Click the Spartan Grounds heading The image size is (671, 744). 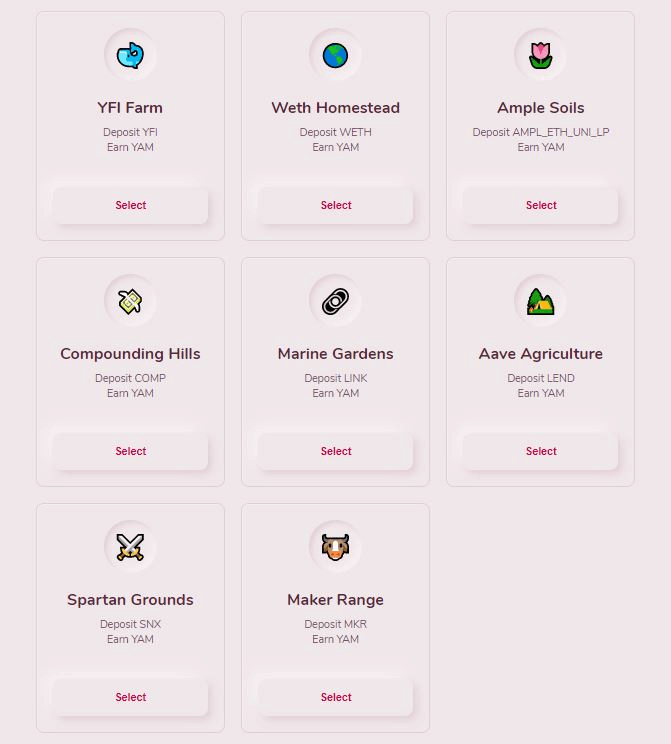click(130, 600)
